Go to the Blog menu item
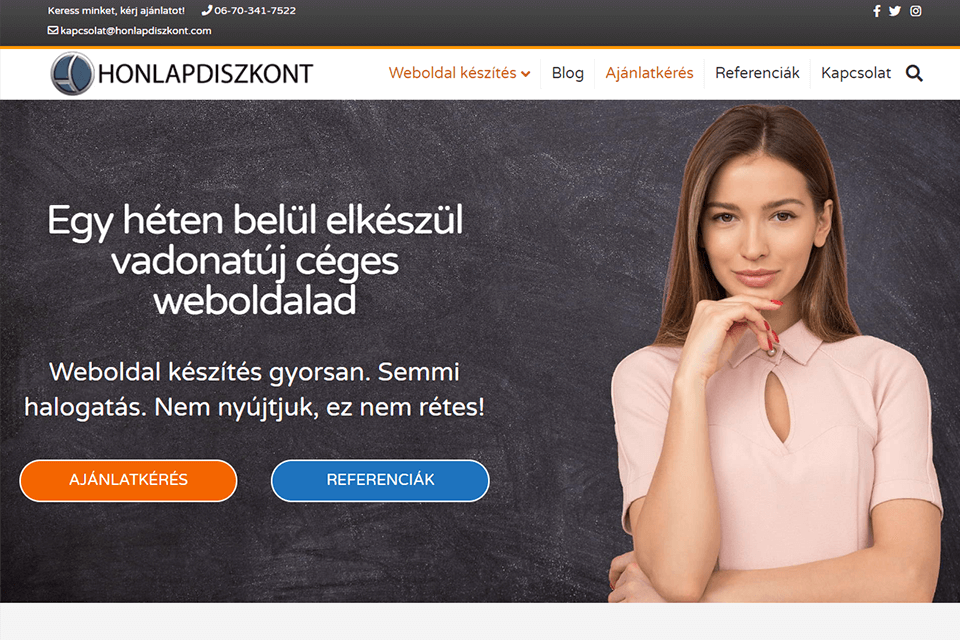The height and width of the screenshot is (640, 960). click(x=568, y=73)
